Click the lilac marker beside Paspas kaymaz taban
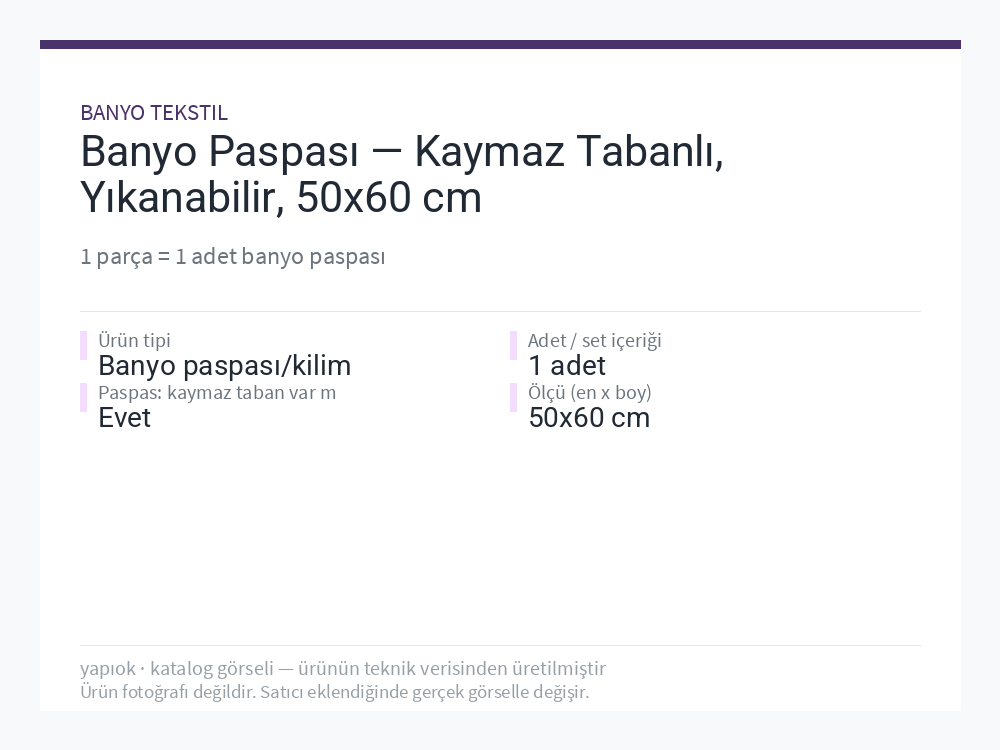 [x=84, y=397]
